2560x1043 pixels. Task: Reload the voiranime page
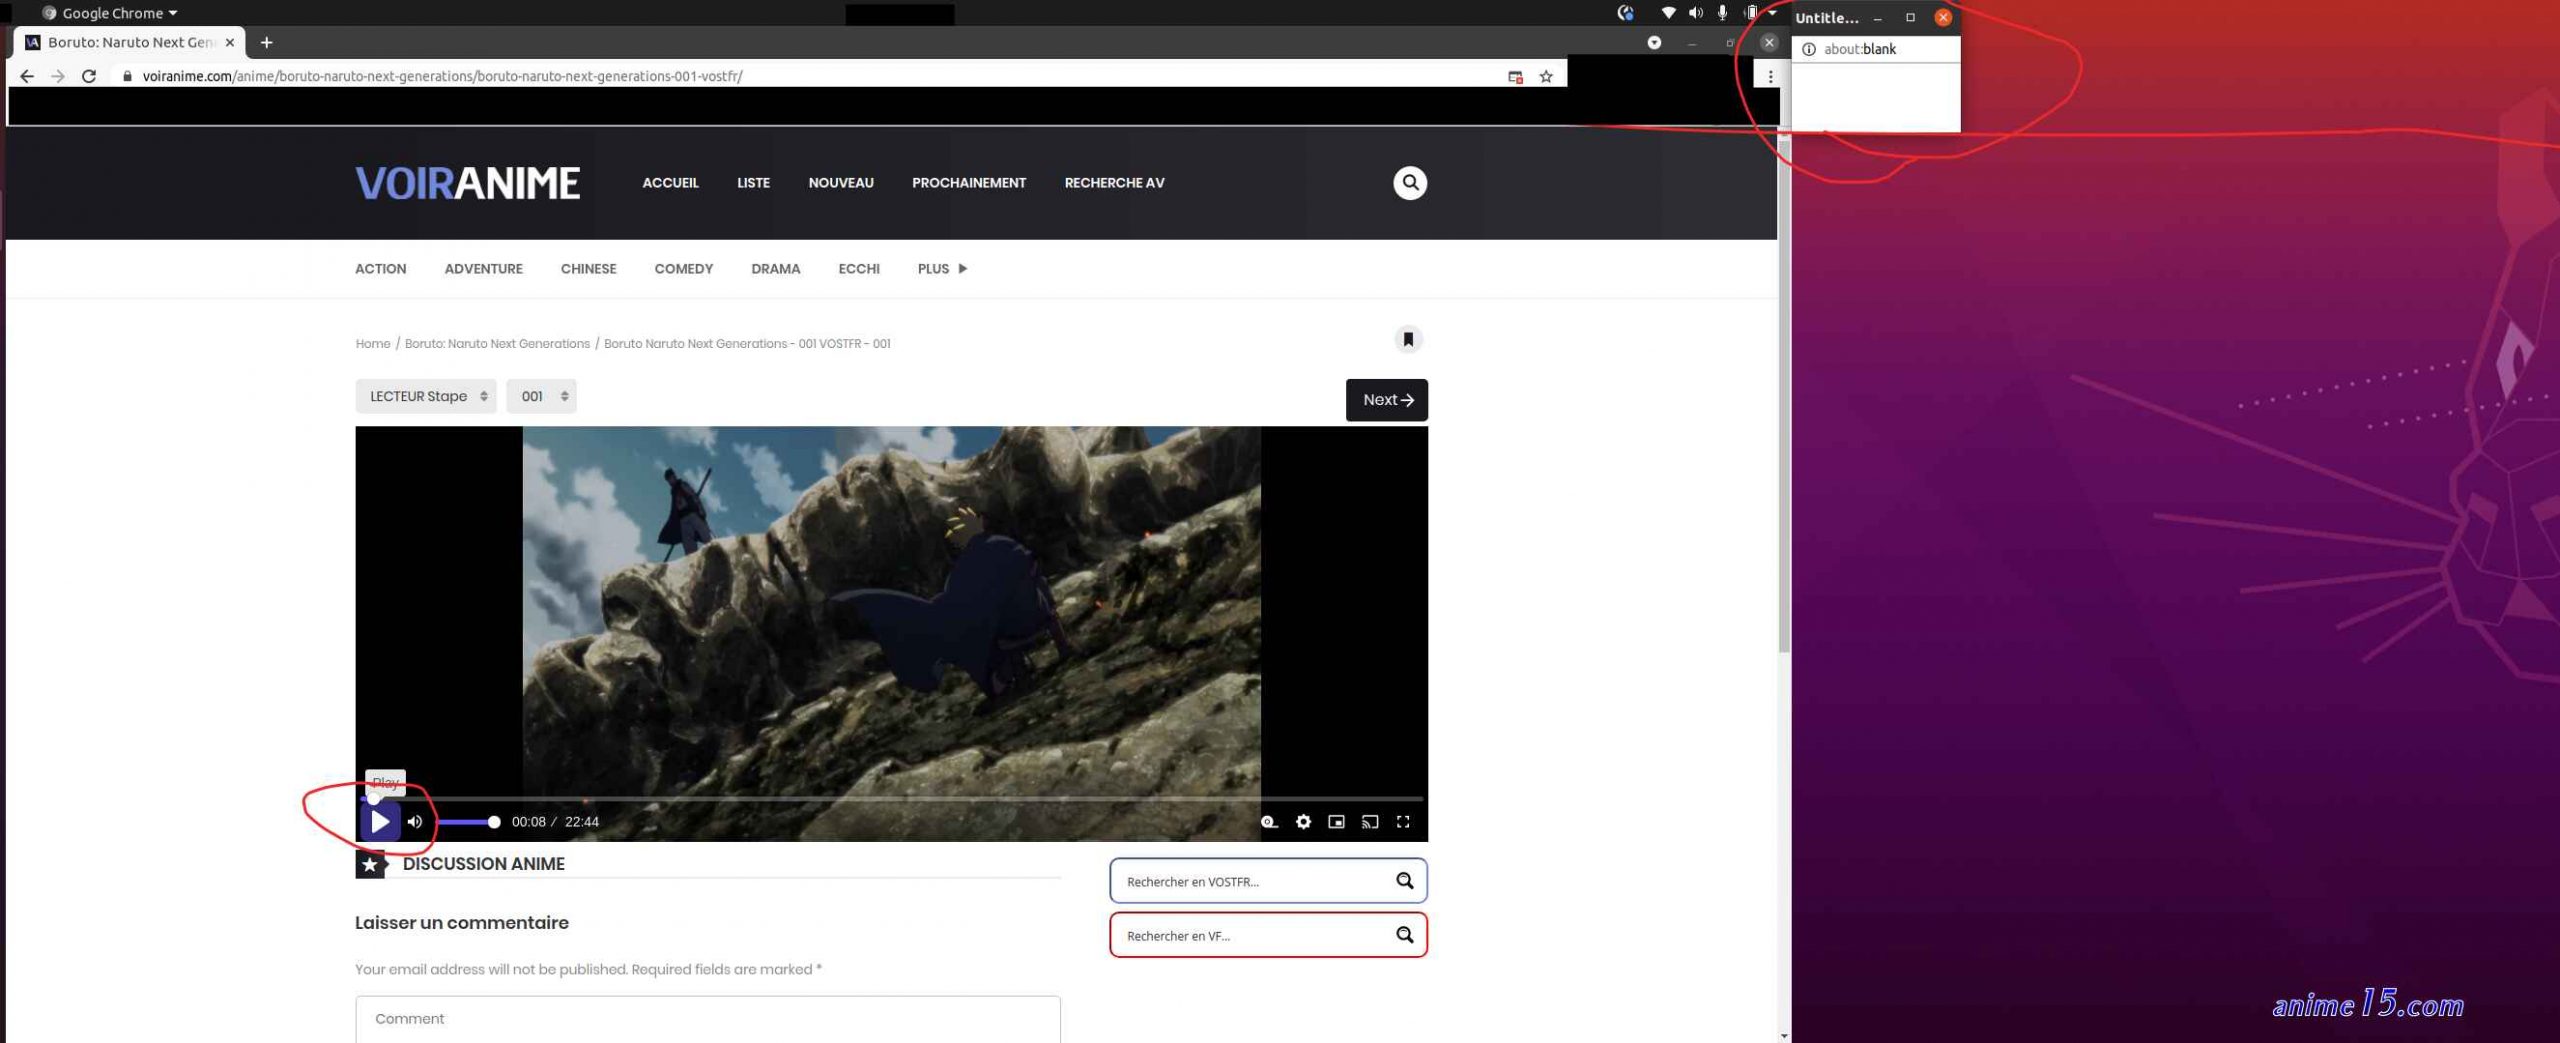89,76
